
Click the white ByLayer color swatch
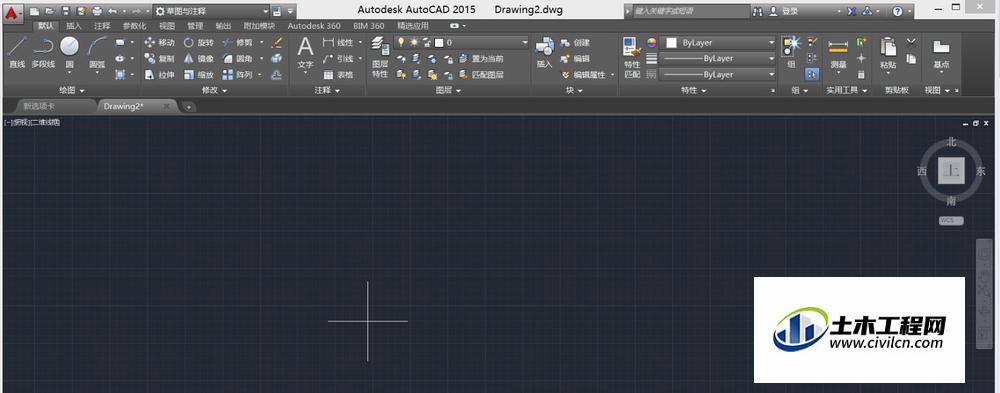(672, 43)
